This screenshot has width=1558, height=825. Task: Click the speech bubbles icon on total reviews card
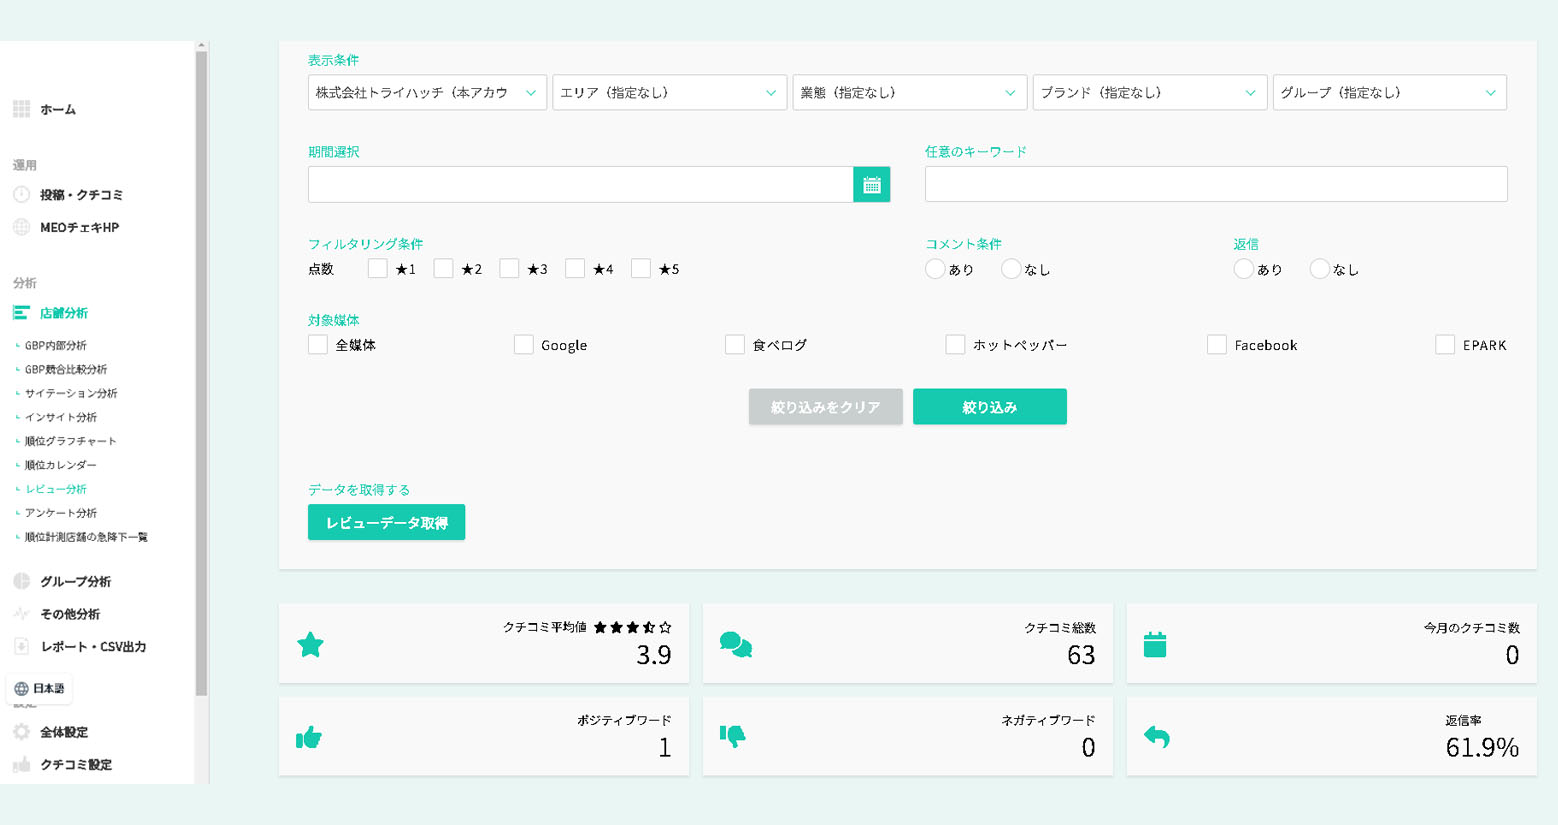click(x=735, y=645)
